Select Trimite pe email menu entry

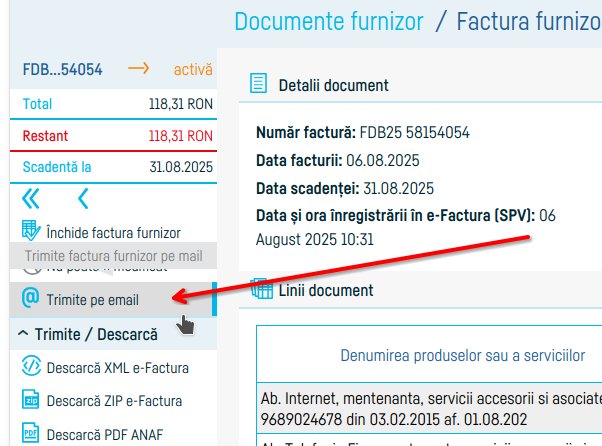pyautogui.click(x=92, y=299)
